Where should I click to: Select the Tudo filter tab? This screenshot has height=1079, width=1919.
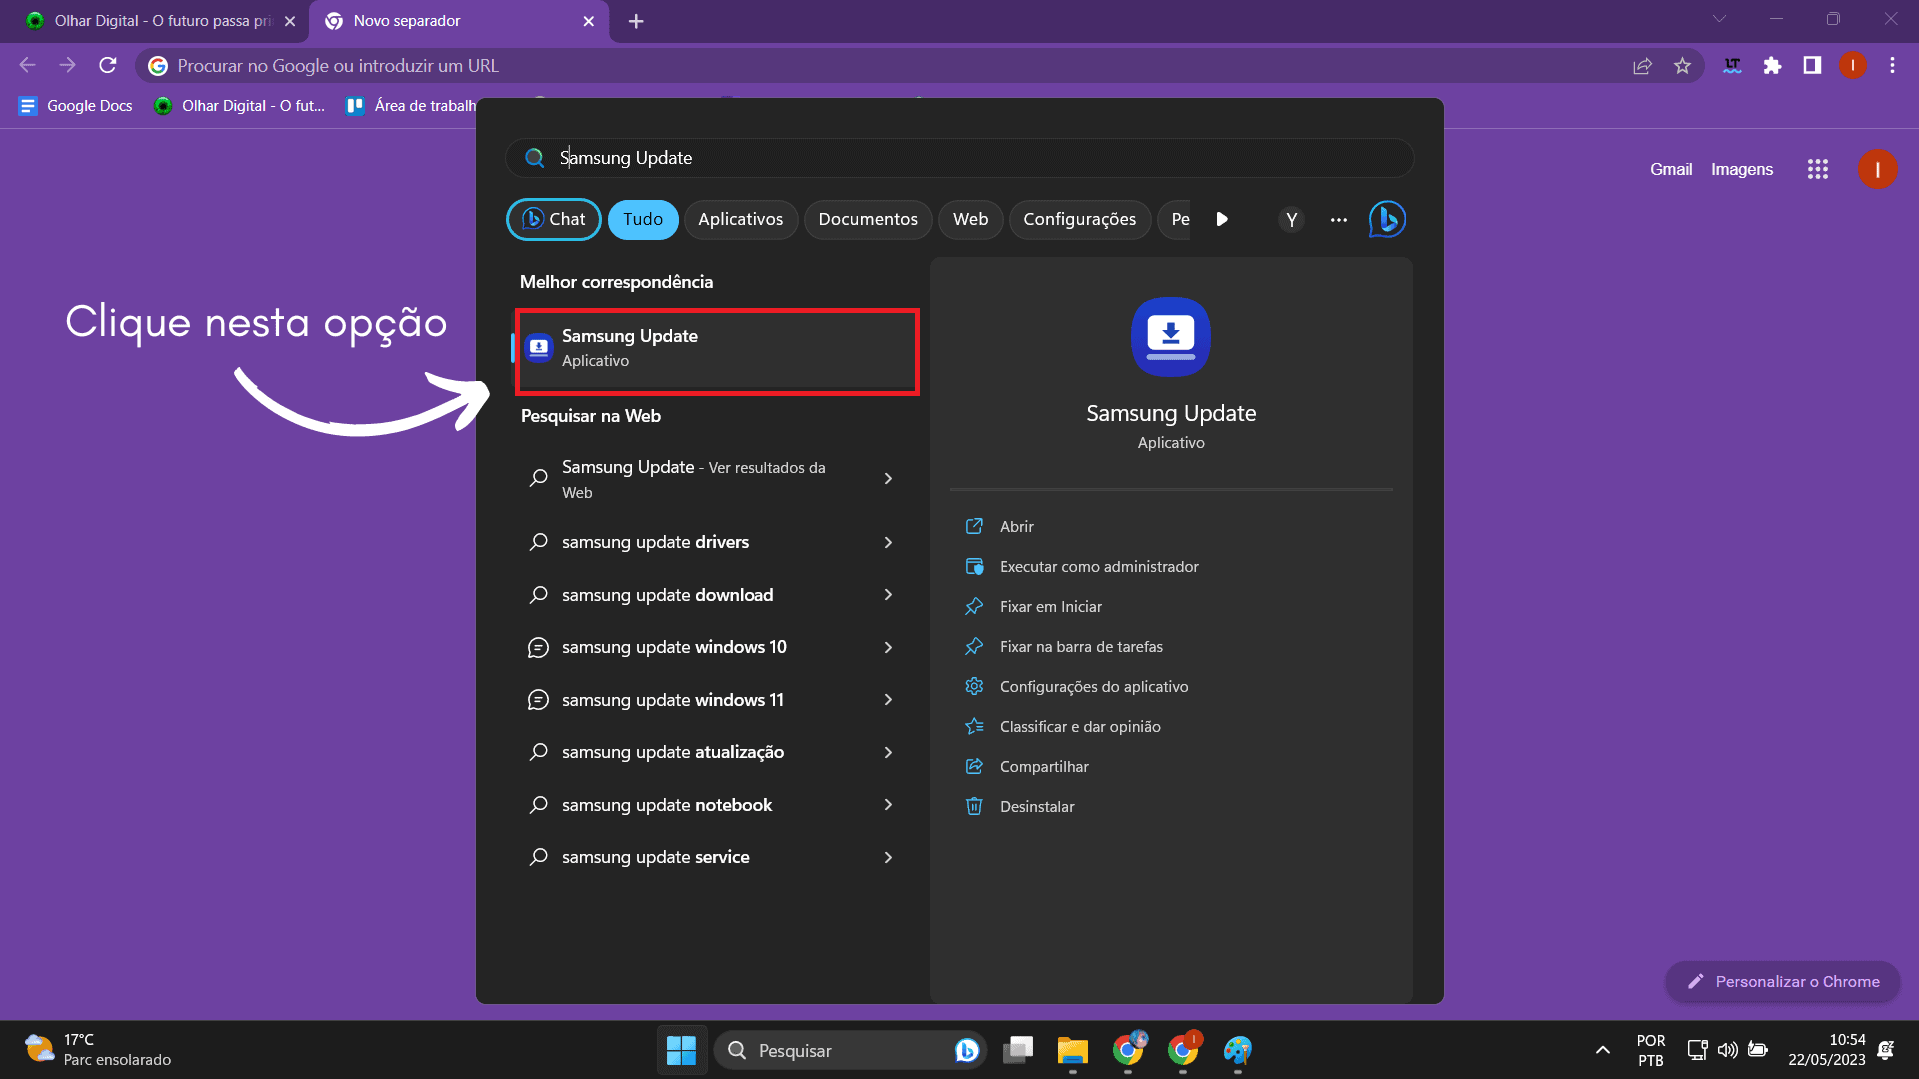[643, 219]
